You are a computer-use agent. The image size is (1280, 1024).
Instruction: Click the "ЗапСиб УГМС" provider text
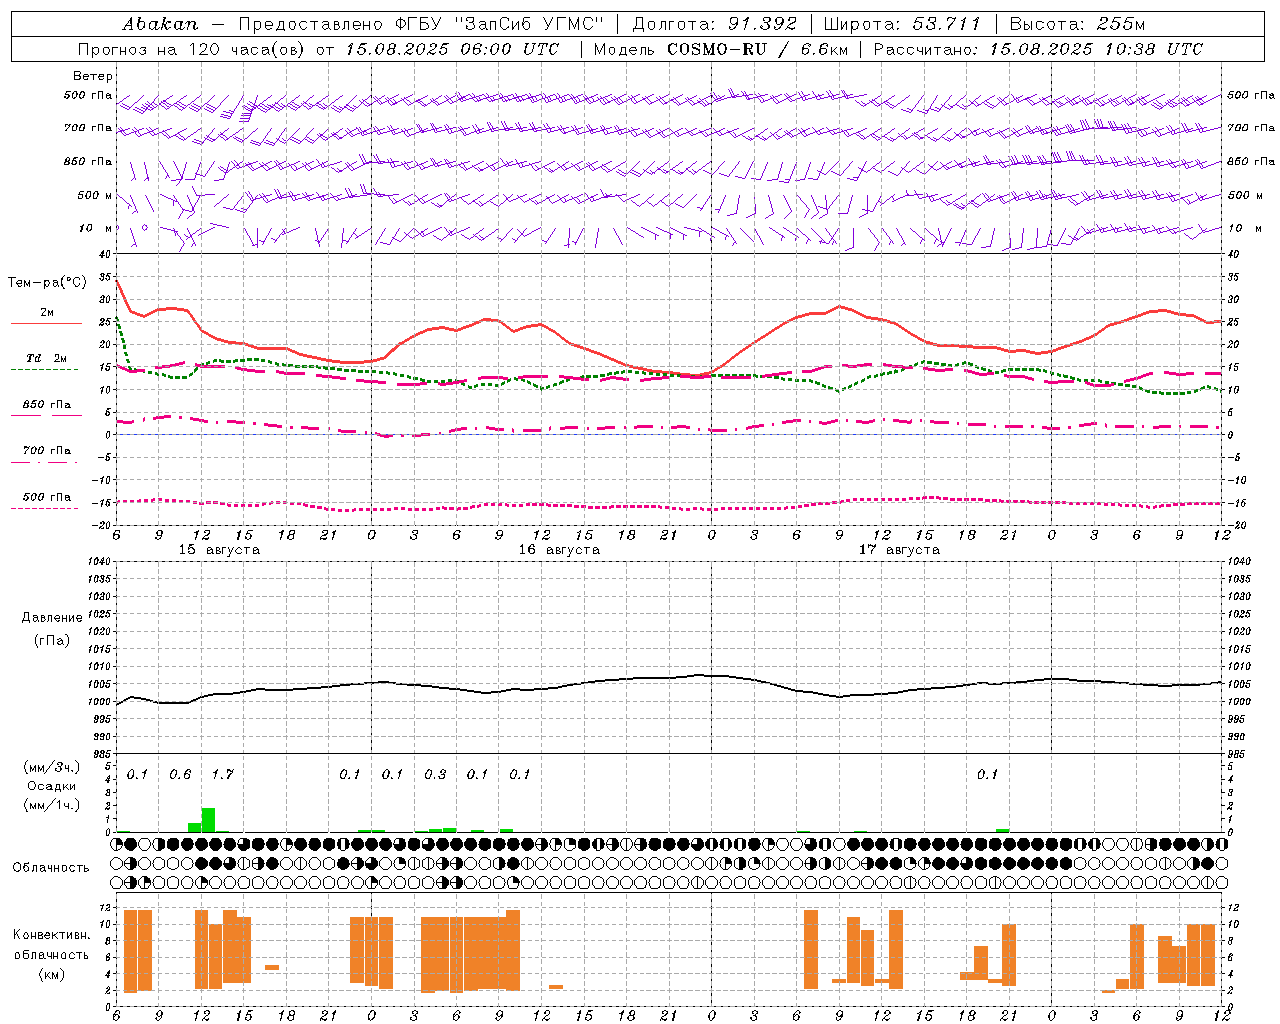click(x=530, y=23)
